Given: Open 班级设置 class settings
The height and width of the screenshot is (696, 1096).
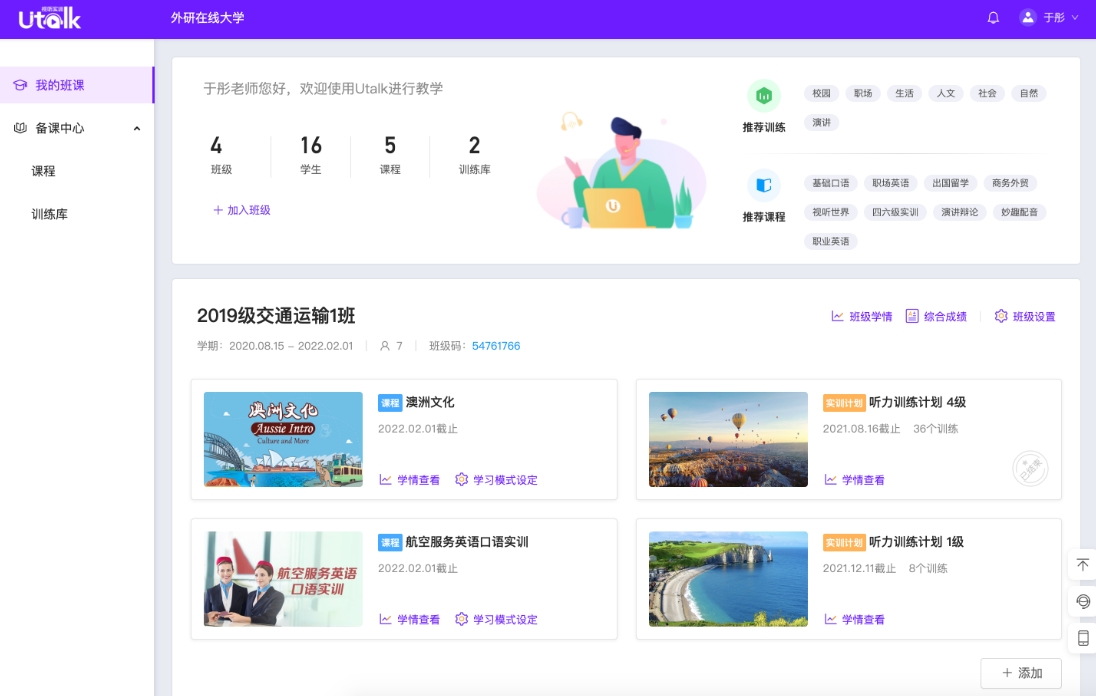Looking at the screenshot, I should point(1025,317).
